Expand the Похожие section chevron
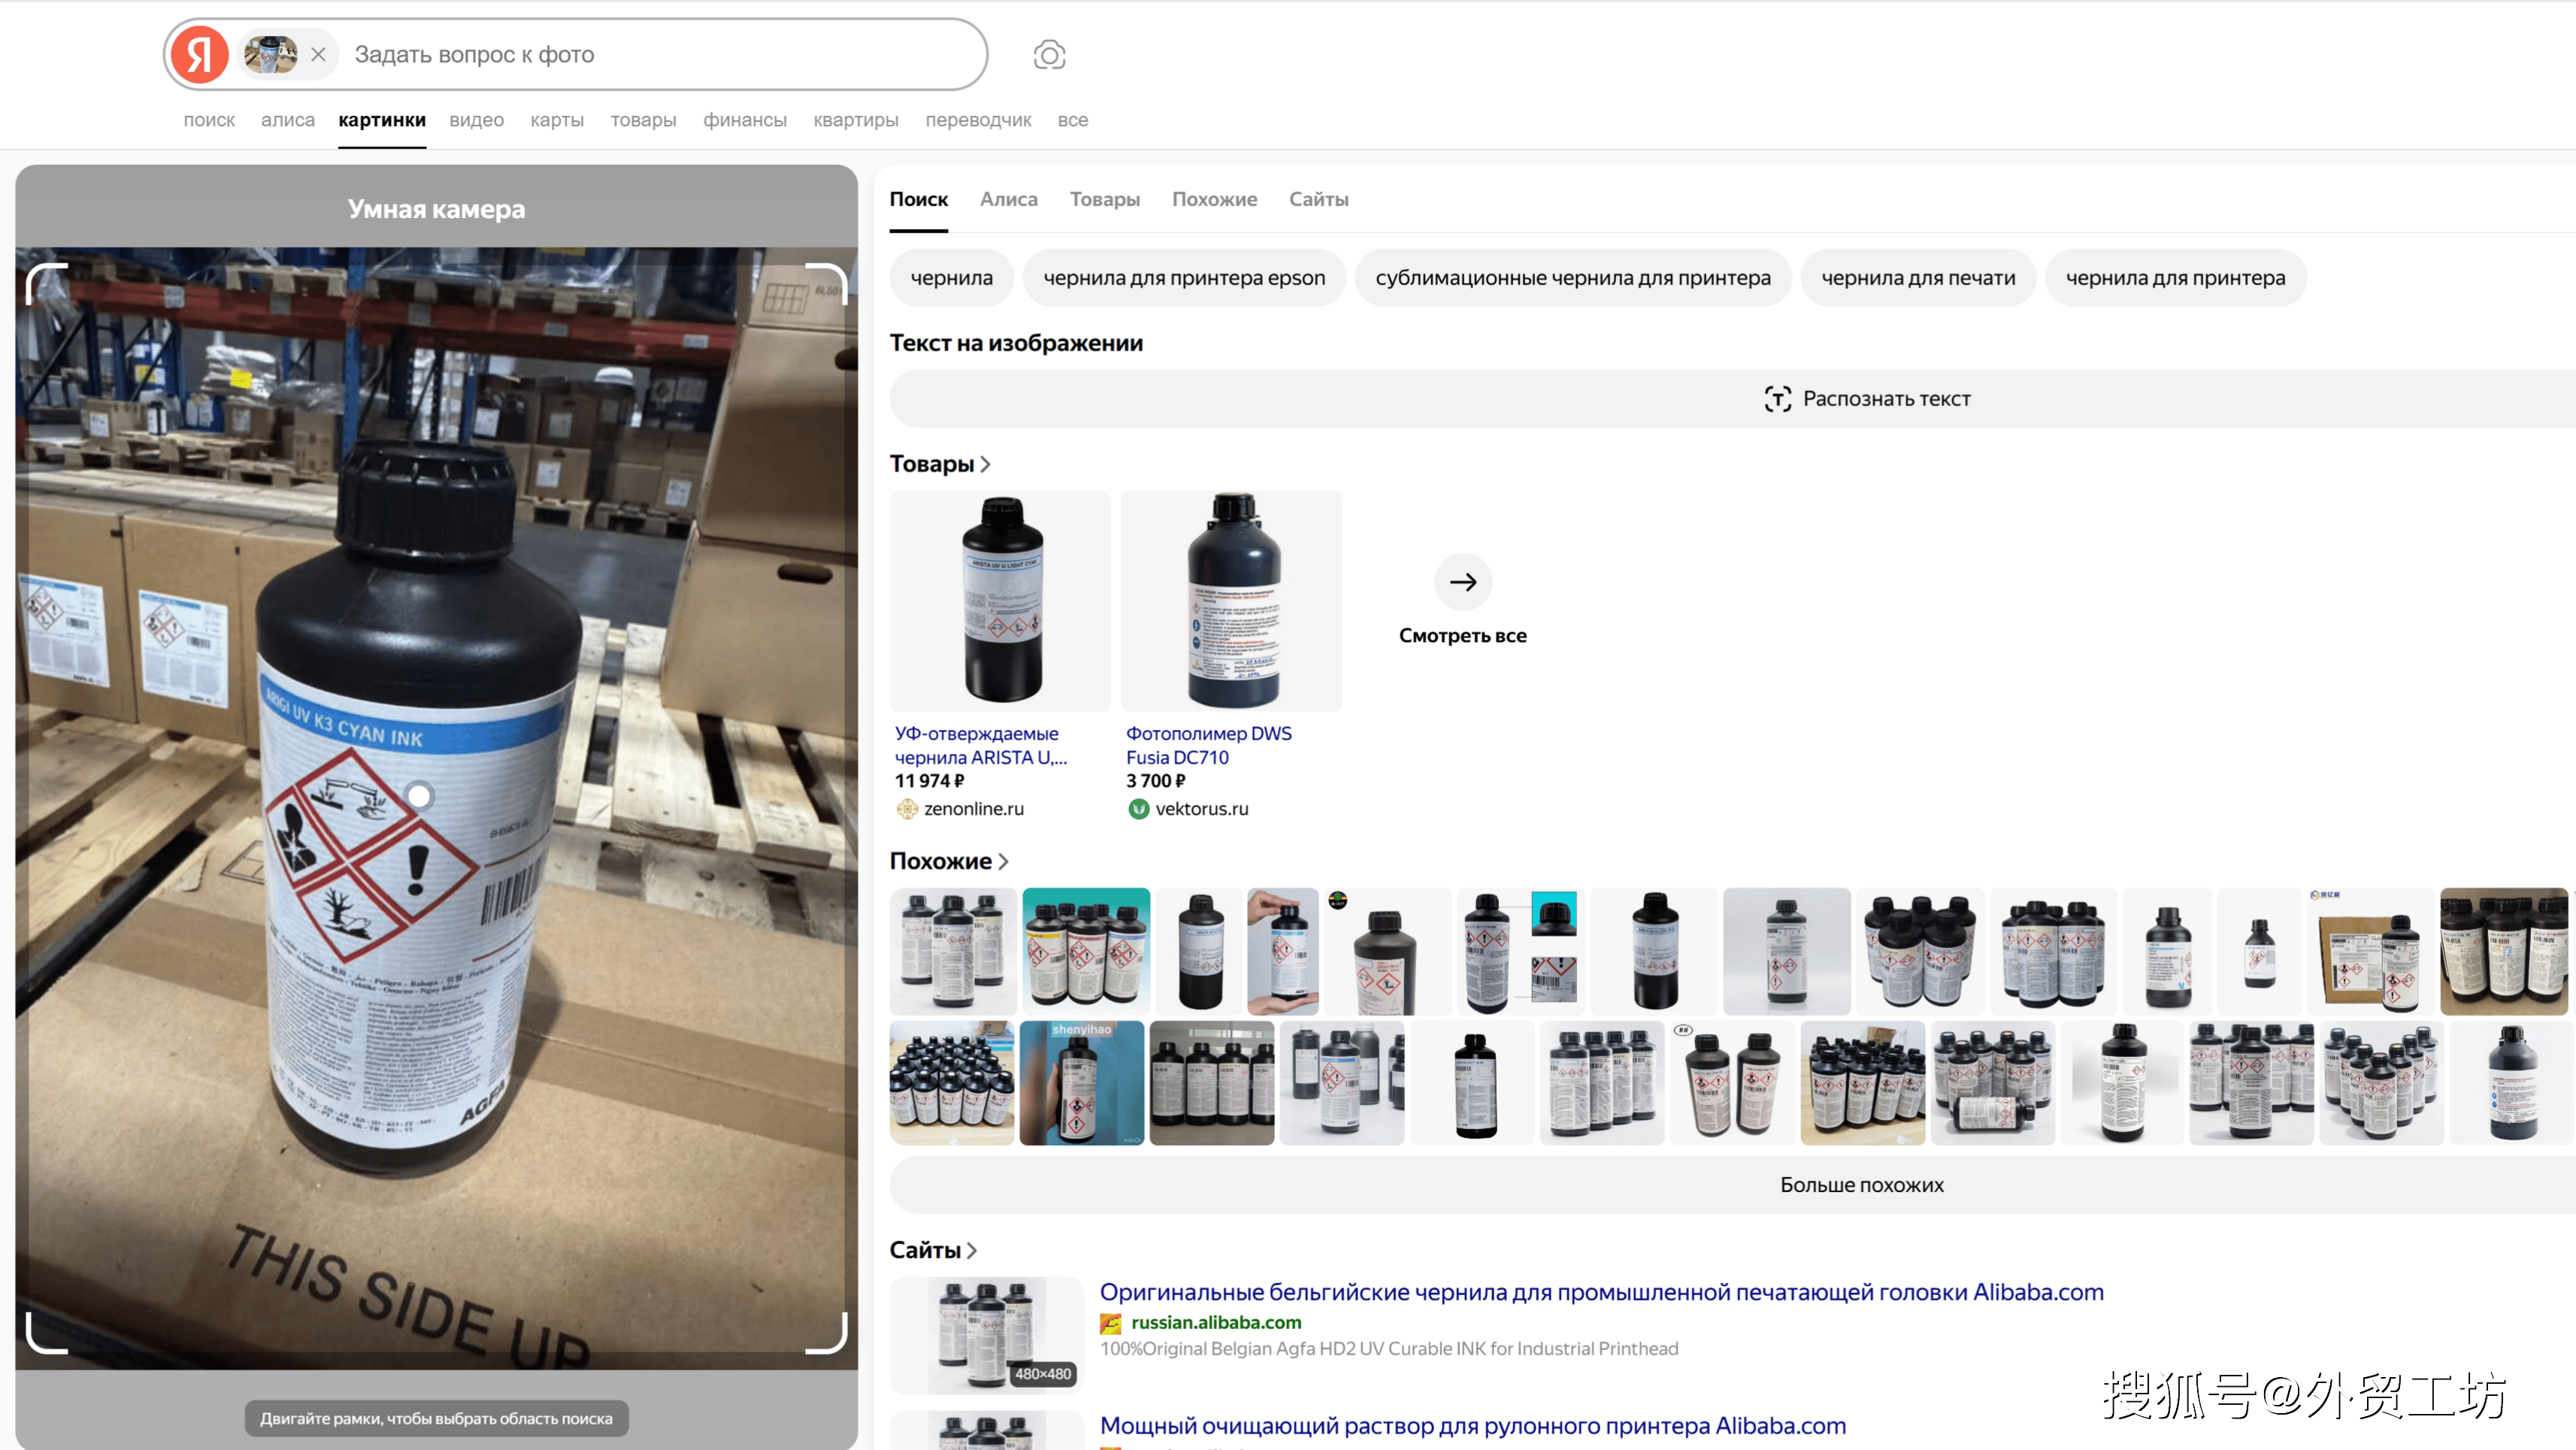The height and width of the screenshot is (1450, 2576). pos(1003,861)
